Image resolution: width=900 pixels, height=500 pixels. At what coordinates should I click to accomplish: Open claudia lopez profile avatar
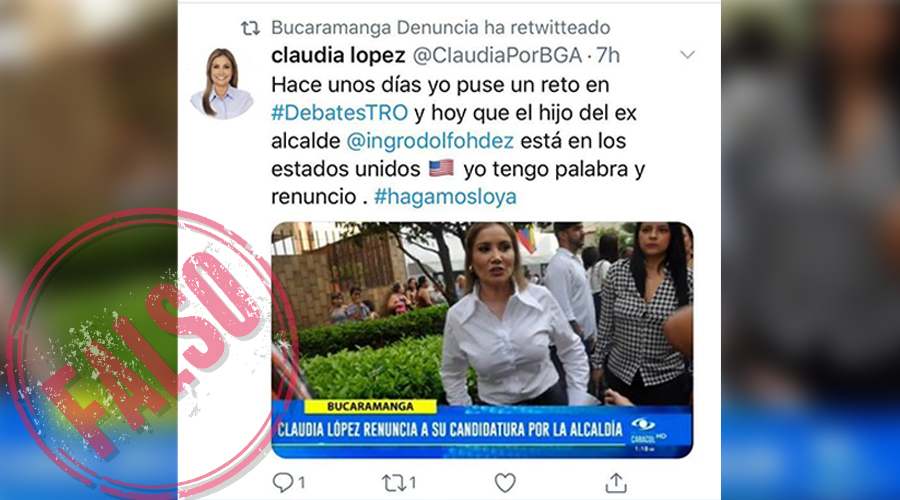click(x=222, y=83)
